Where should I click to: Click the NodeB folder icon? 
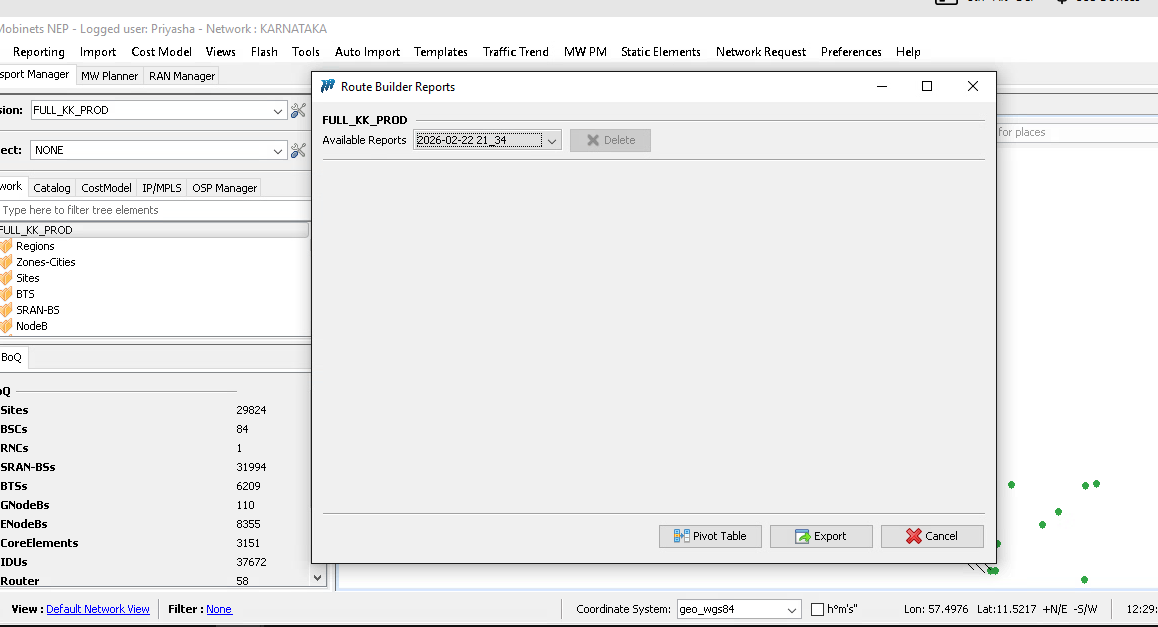coord(6,326)
